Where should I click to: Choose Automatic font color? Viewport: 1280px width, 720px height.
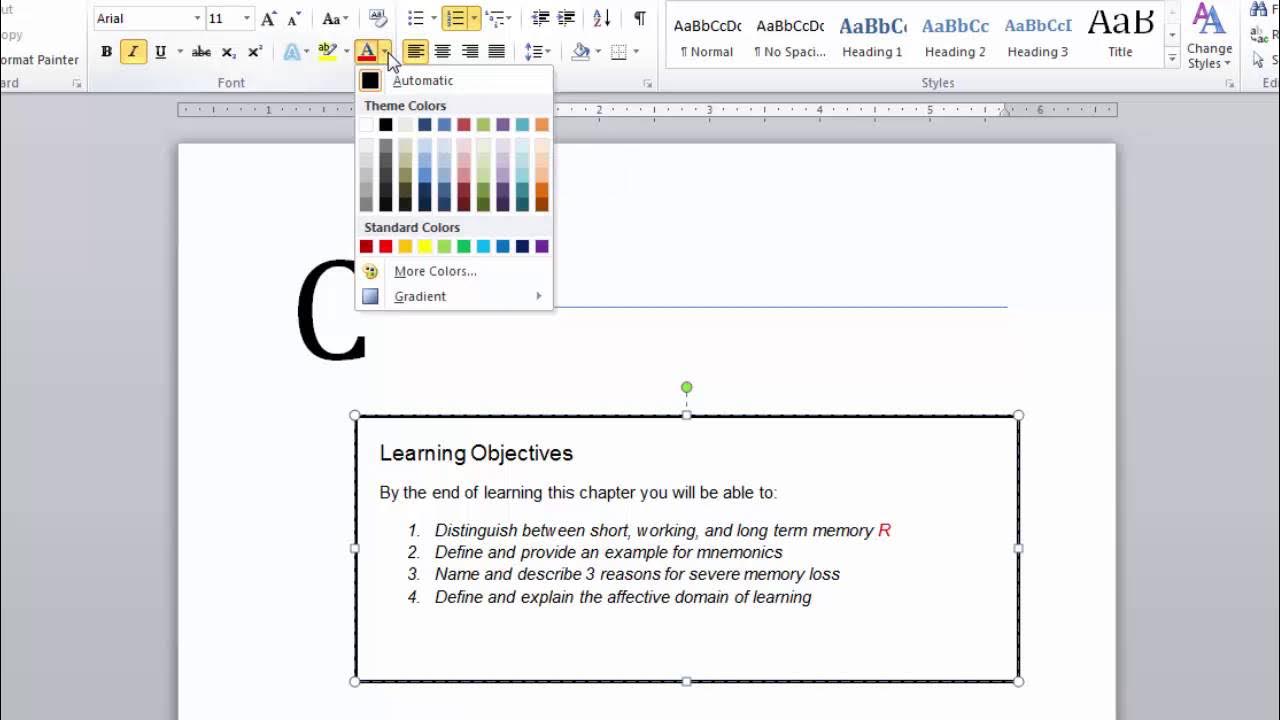(x=454, y=81)
